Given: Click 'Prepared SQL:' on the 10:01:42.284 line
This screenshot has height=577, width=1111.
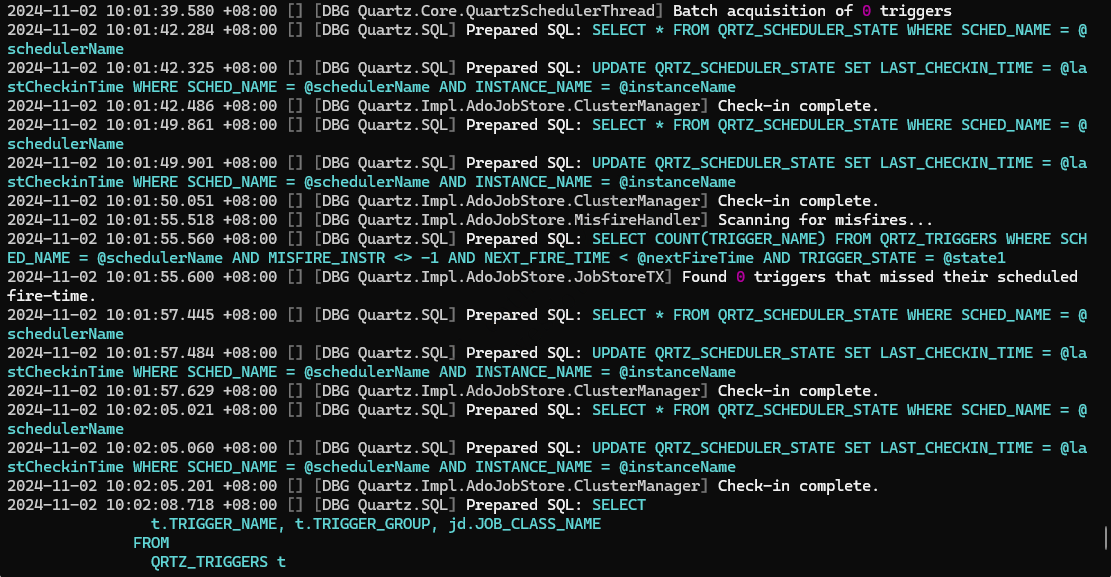Looking at the screenshot, I should point(524,30).
